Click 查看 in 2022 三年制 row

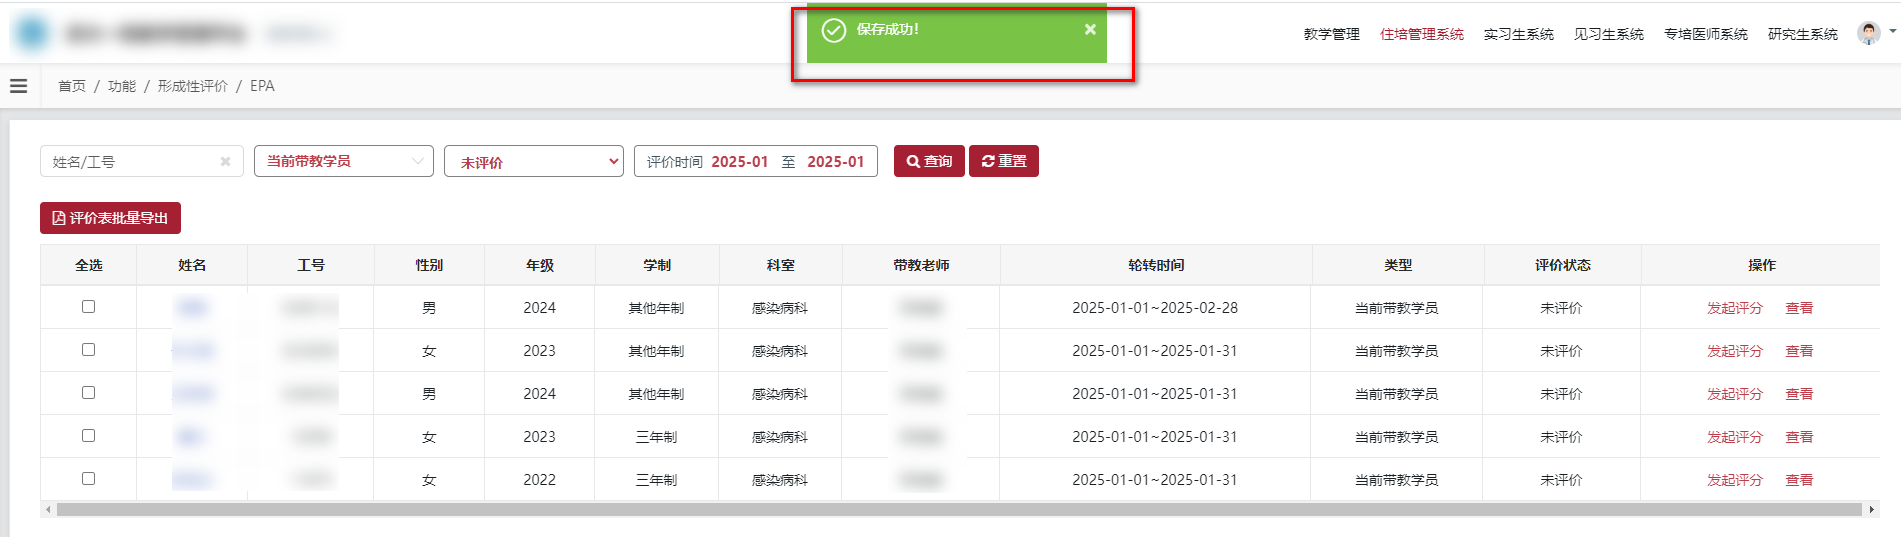(x=1799, y=480)
